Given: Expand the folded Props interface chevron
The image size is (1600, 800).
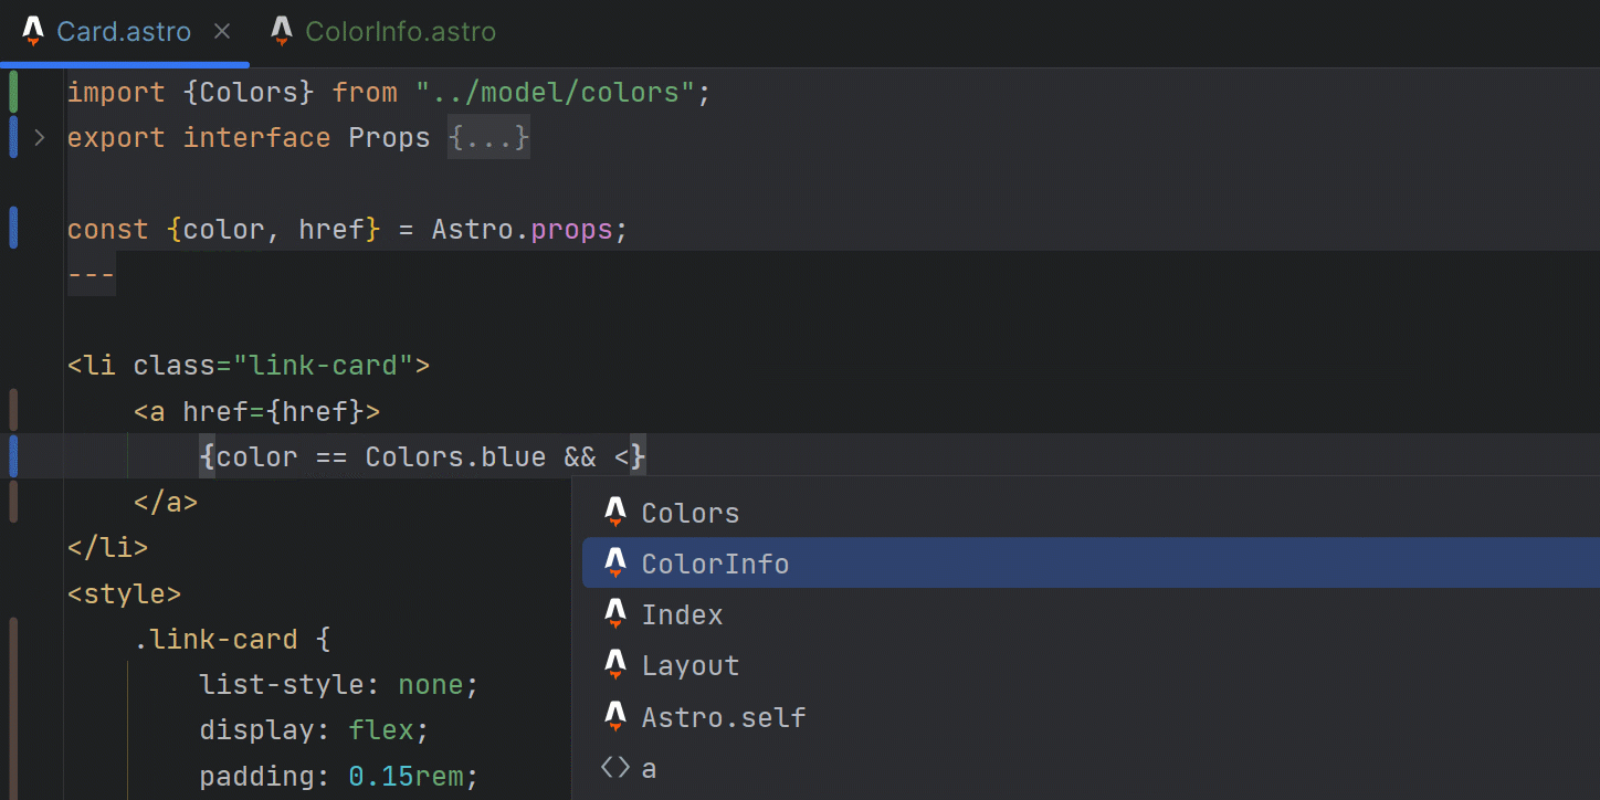Looking at the screenshot, I should coord(39,138).
